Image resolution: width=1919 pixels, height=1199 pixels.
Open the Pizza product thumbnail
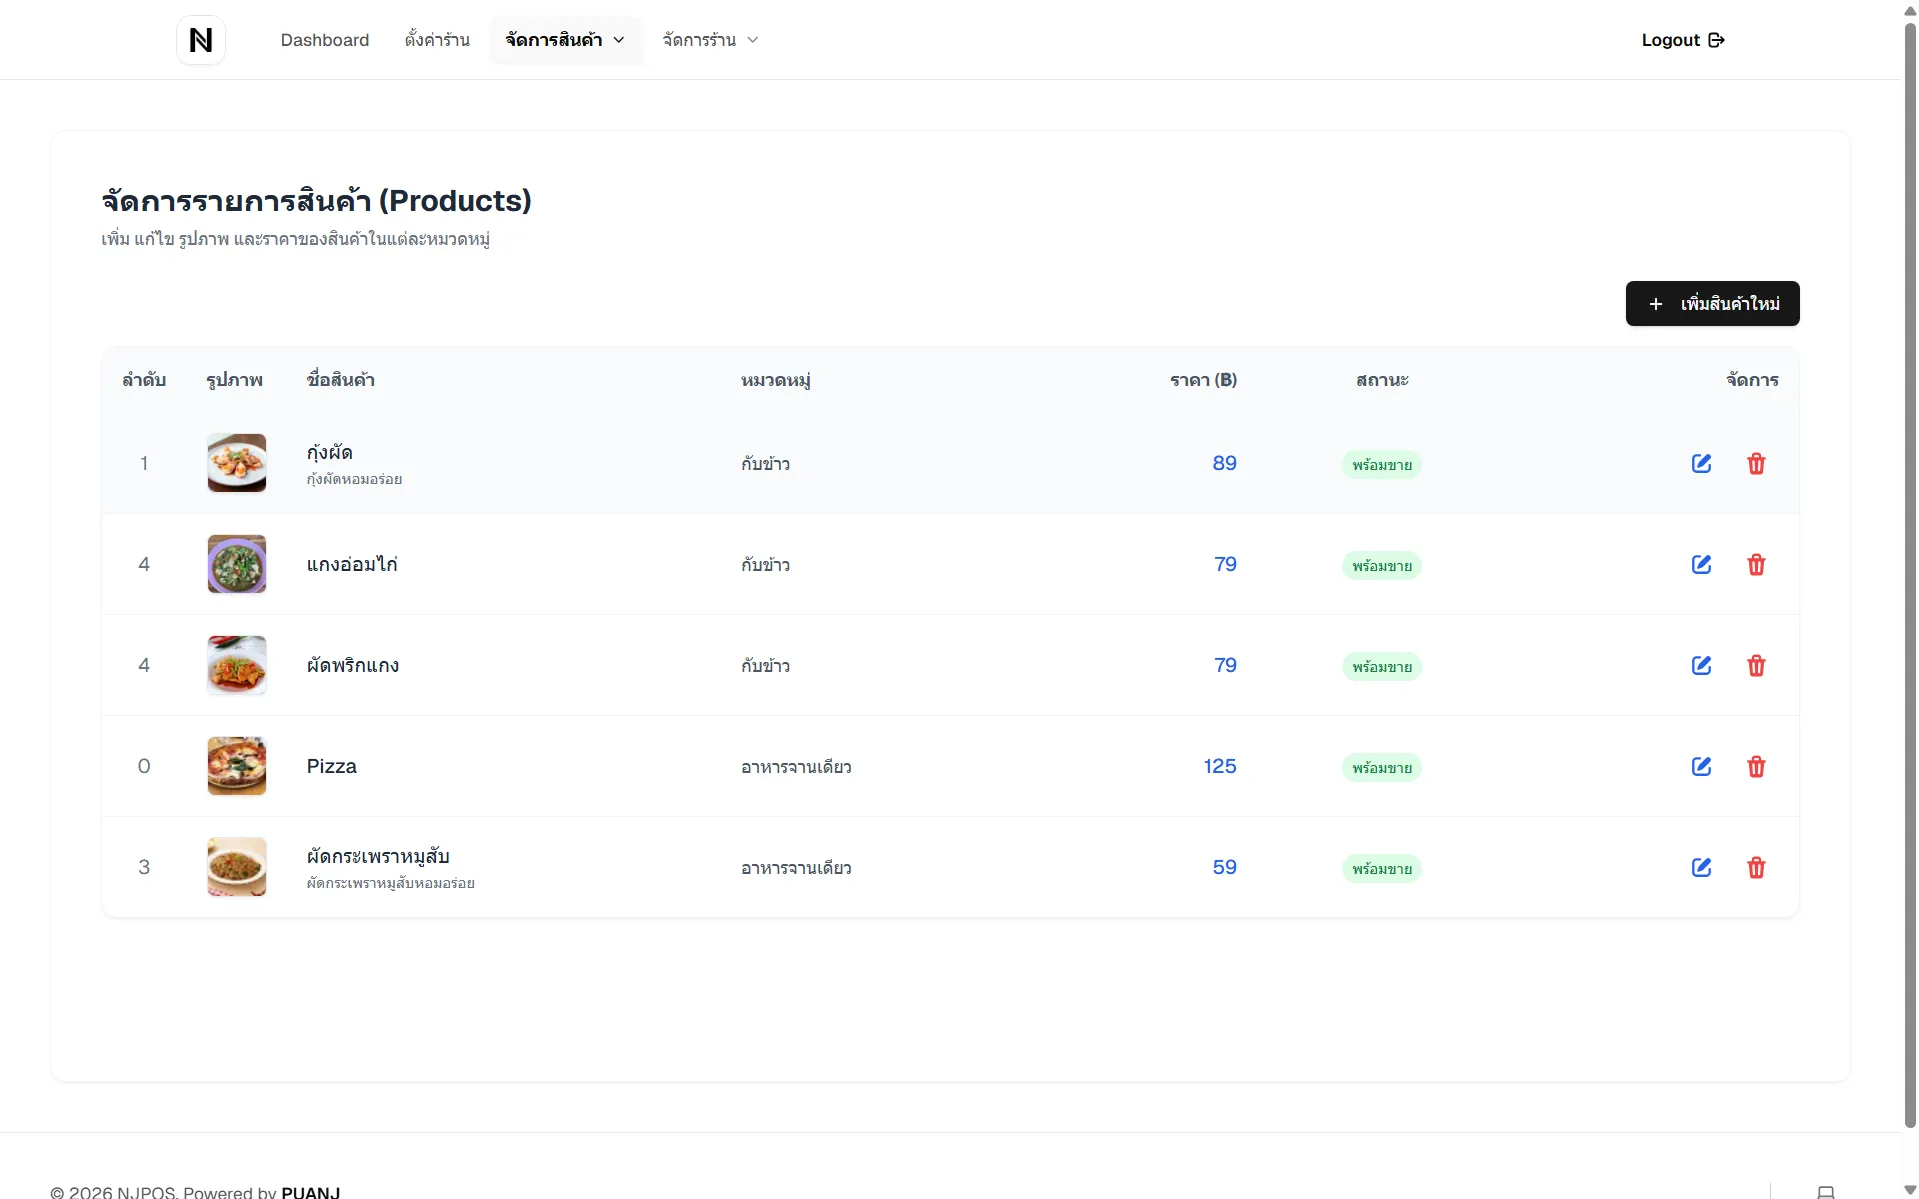237,766
